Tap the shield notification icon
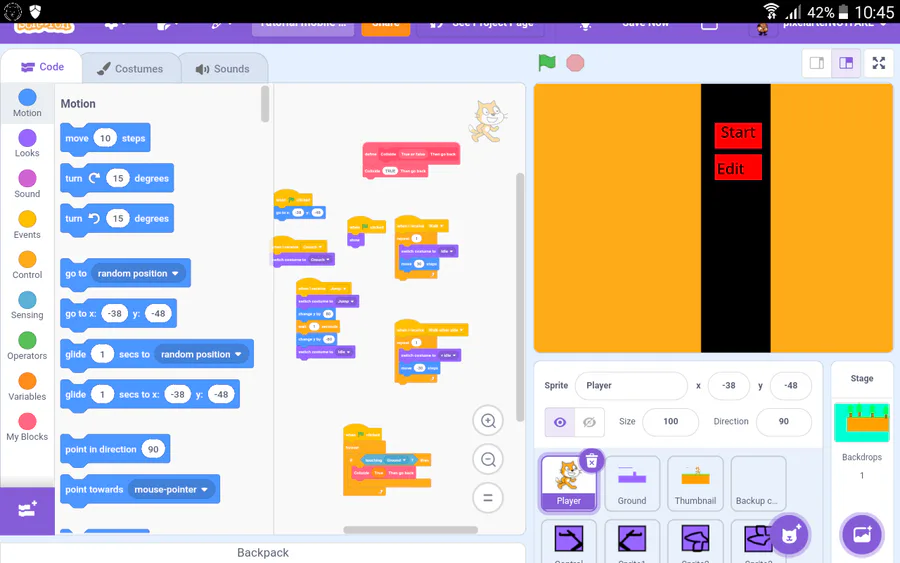Screen dimensions: 900x563 pyautogui.click(x=36, y=11)
